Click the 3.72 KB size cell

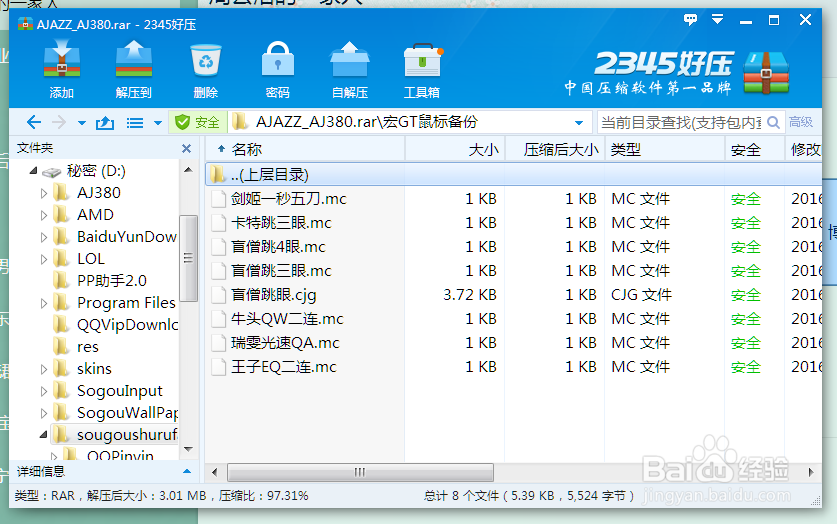(470, 295)
